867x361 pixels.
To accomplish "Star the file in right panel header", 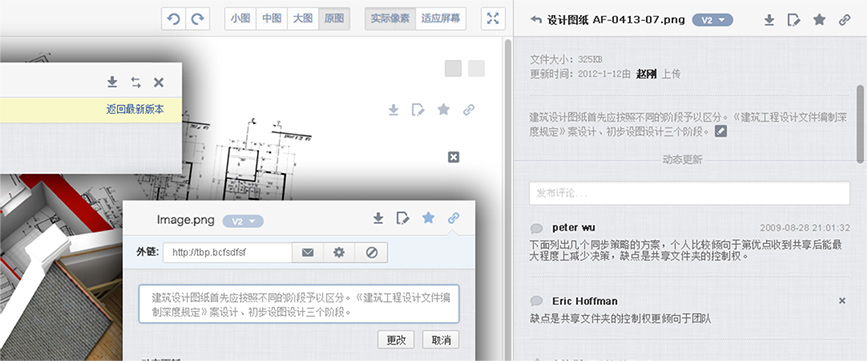I will pos(819,20).
